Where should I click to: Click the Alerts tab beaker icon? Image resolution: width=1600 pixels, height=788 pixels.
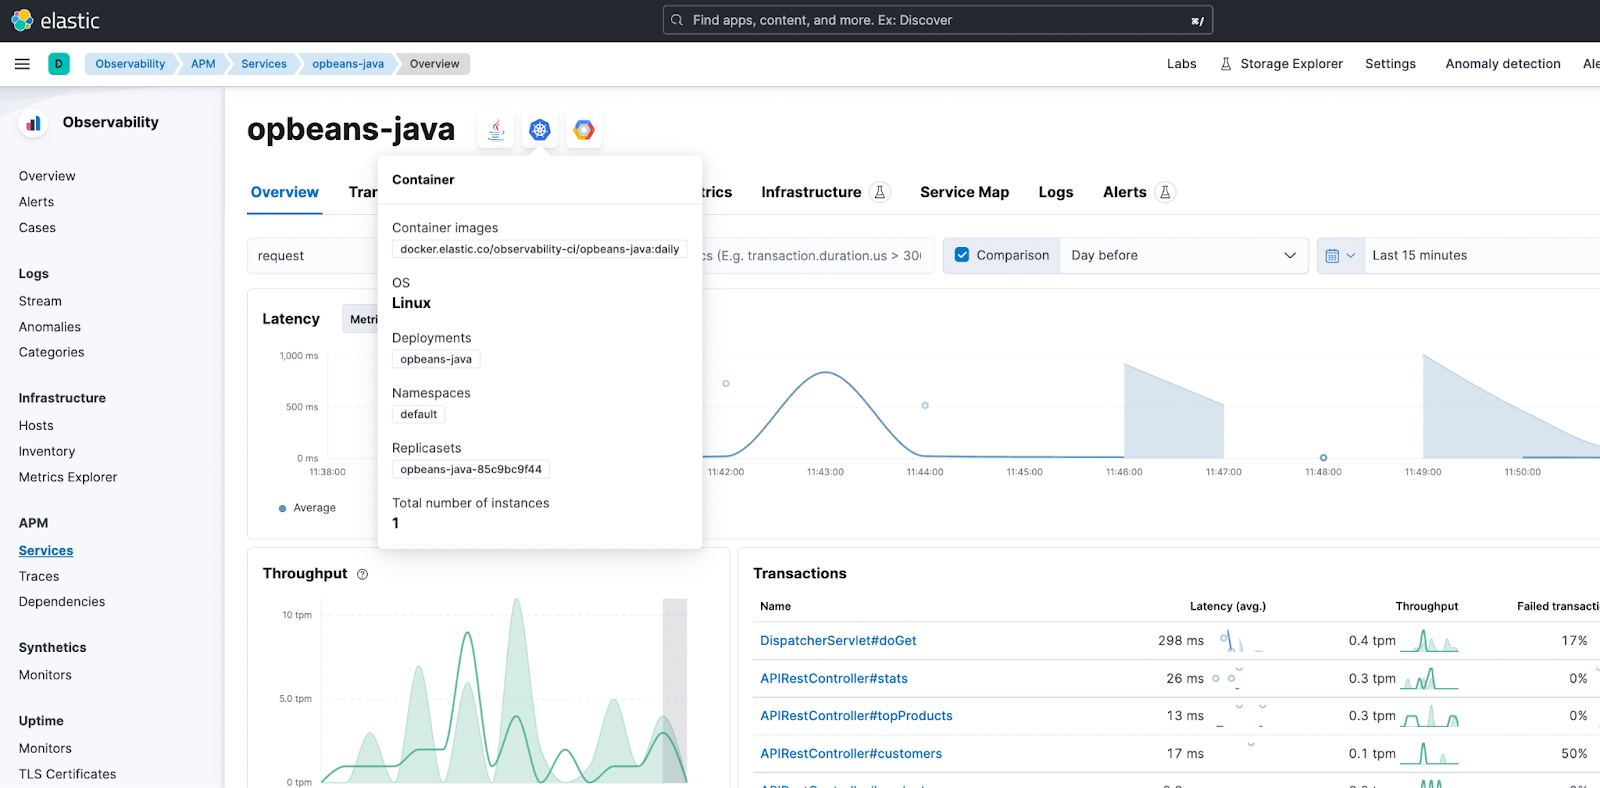click(x=1165, y=192)
